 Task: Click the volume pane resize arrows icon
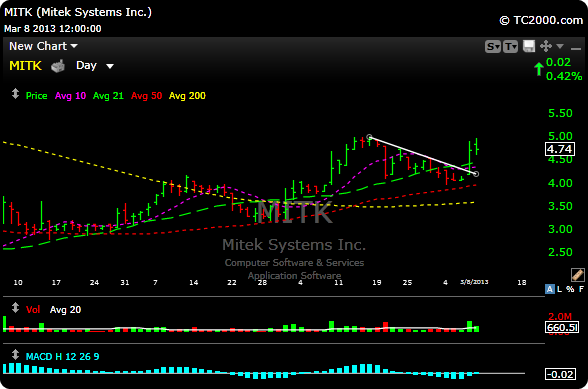15,308
